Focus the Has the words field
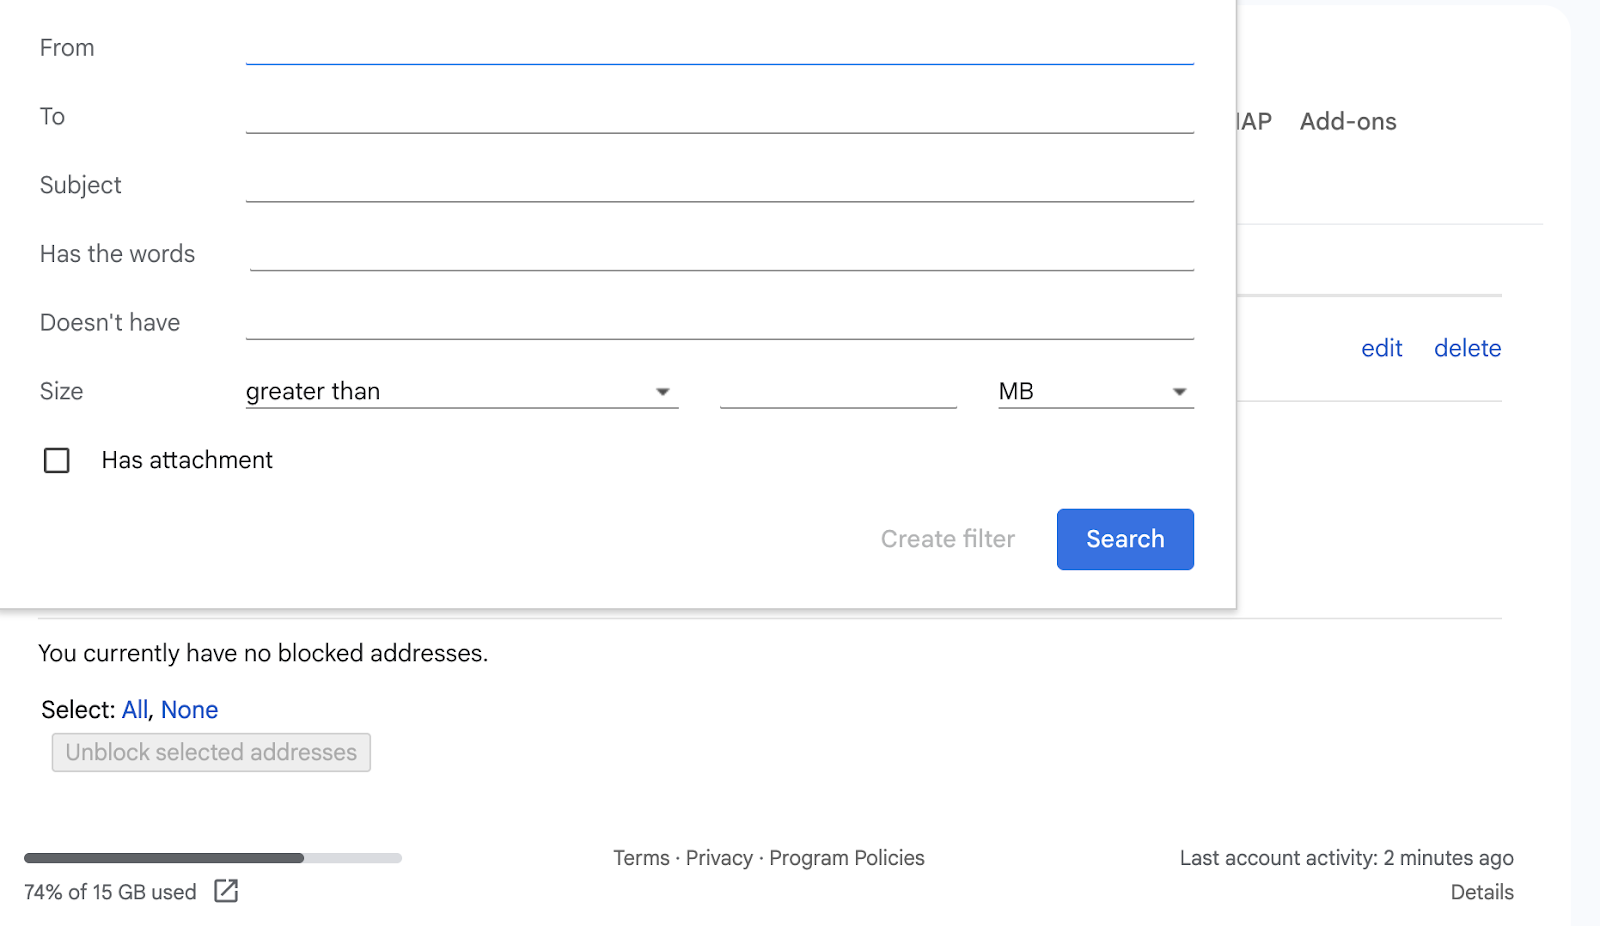Image resolution: width=1600 pixels, height=926 pixels. (x=721, y=254)
